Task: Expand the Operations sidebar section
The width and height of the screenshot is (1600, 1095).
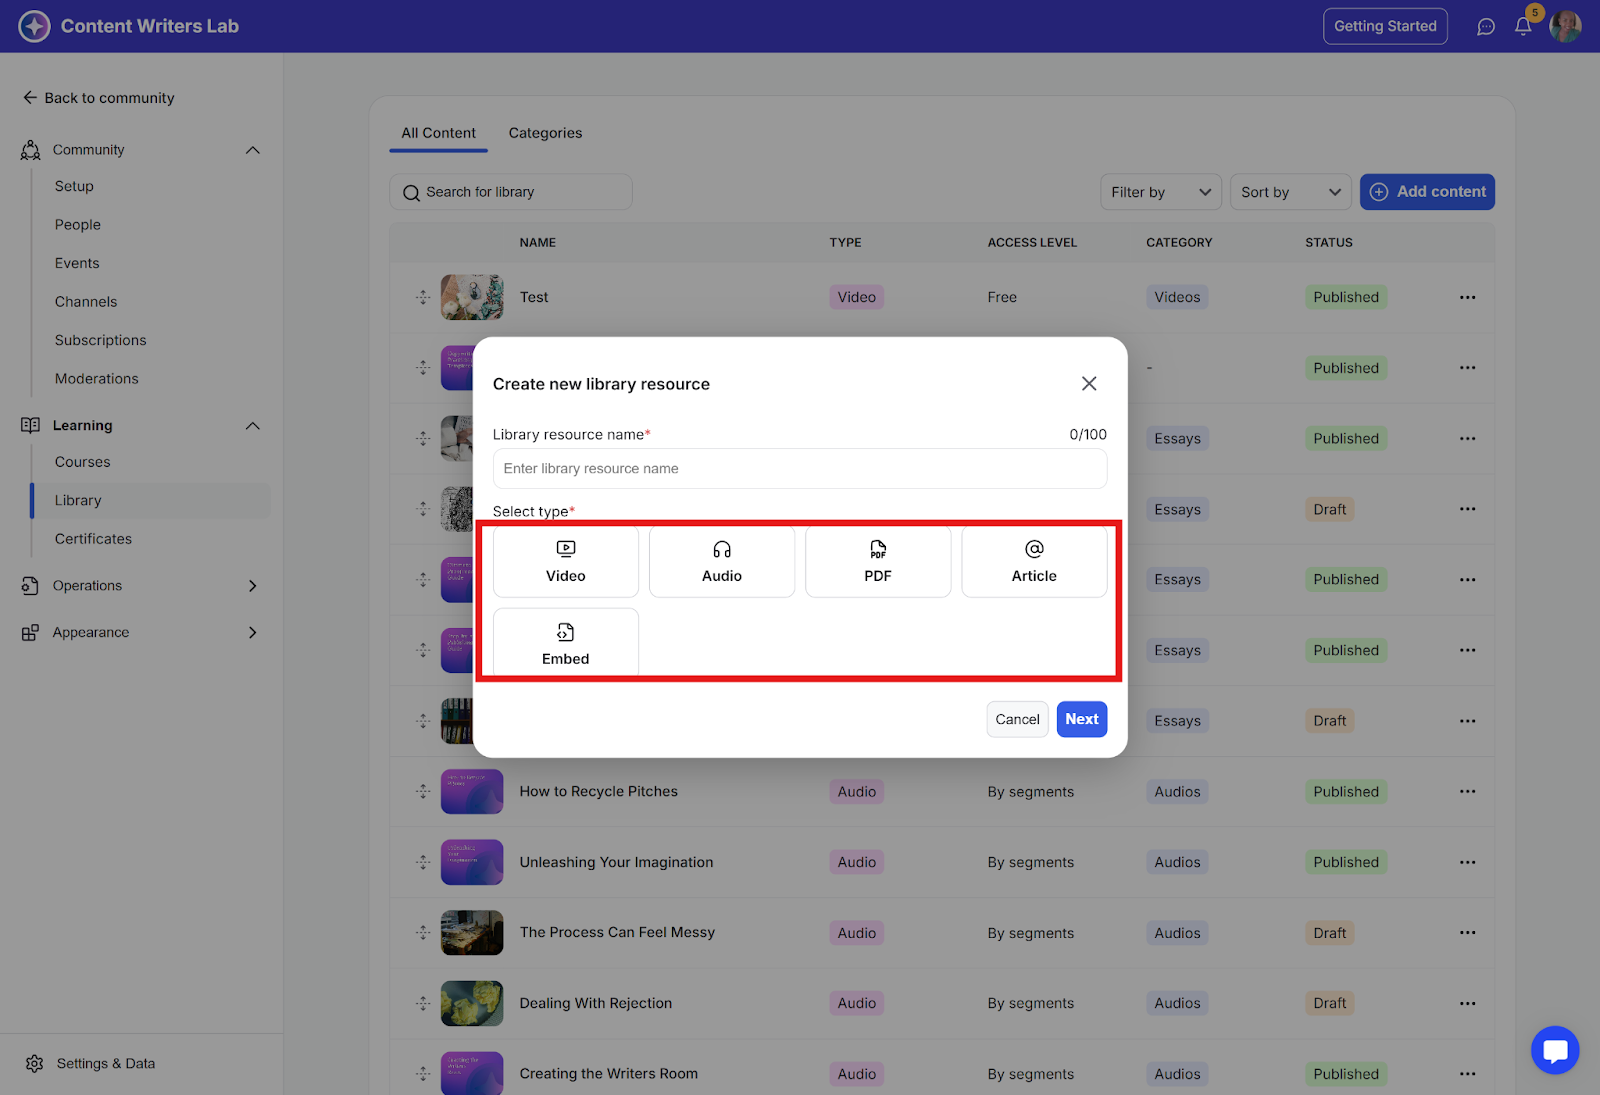Action: point(253,586)
